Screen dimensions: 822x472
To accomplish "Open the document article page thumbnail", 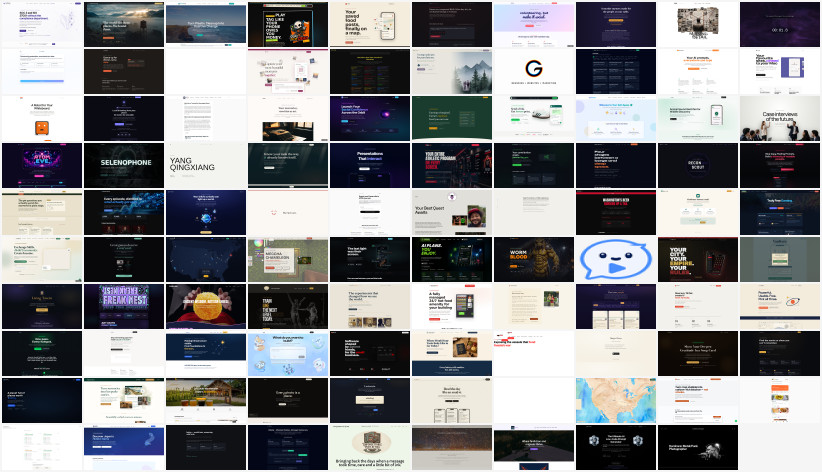I will (206, 119).
